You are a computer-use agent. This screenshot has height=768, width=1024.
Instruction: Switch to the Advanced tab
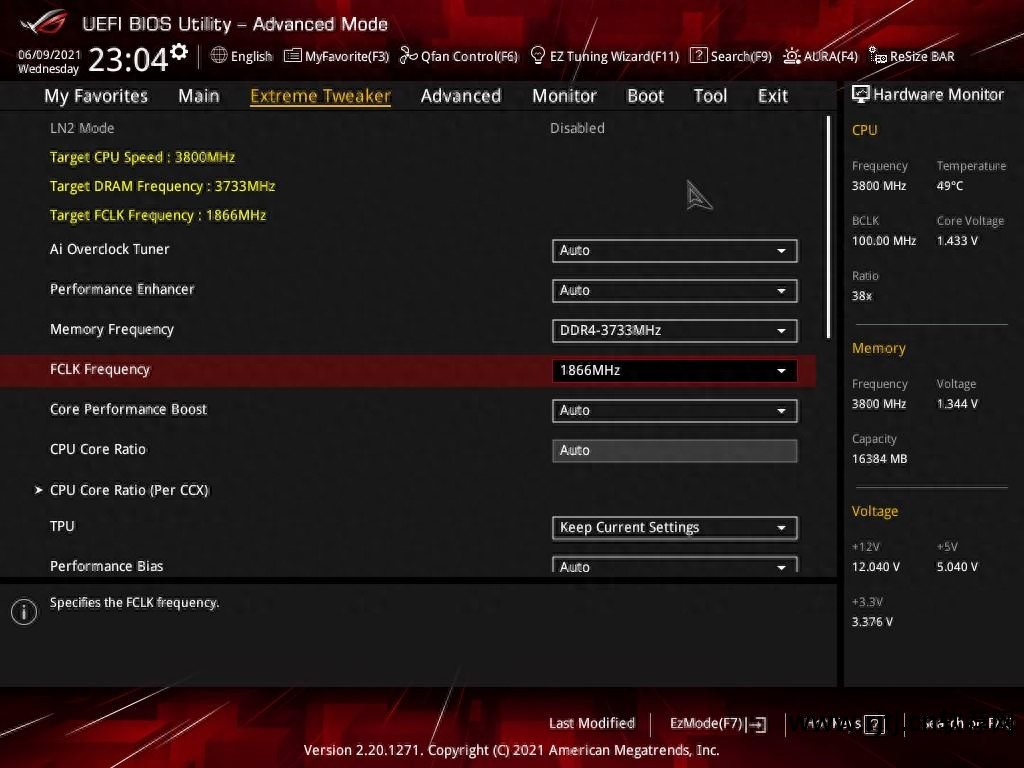(460, 96)
